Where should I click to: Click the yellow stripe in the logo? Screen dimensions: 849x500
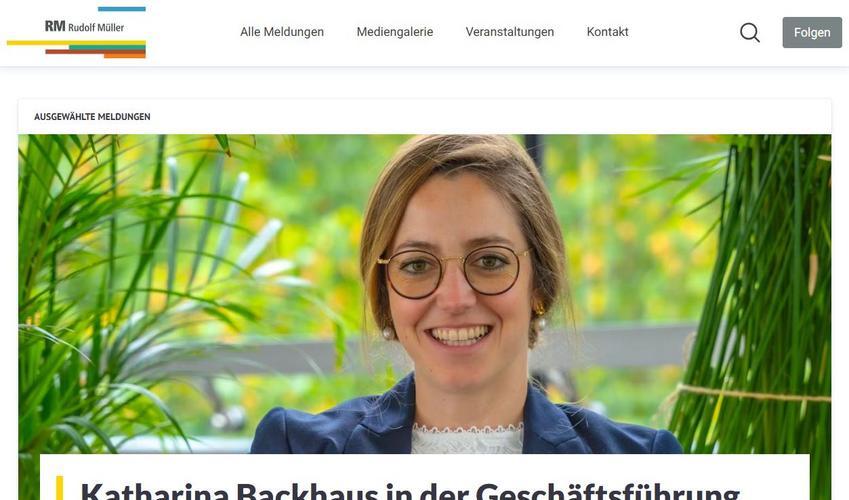coord(76,43)
